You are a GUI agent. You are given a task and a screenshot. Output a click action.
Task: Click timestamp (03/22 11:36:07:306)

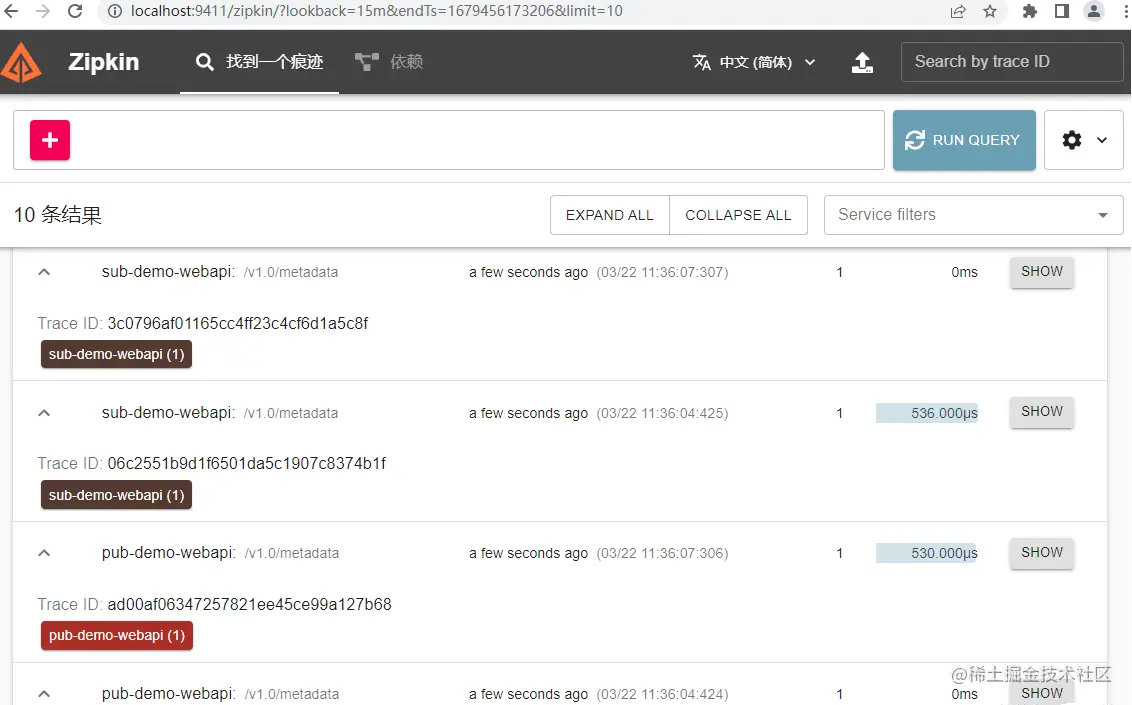click(x=662, y=553)
